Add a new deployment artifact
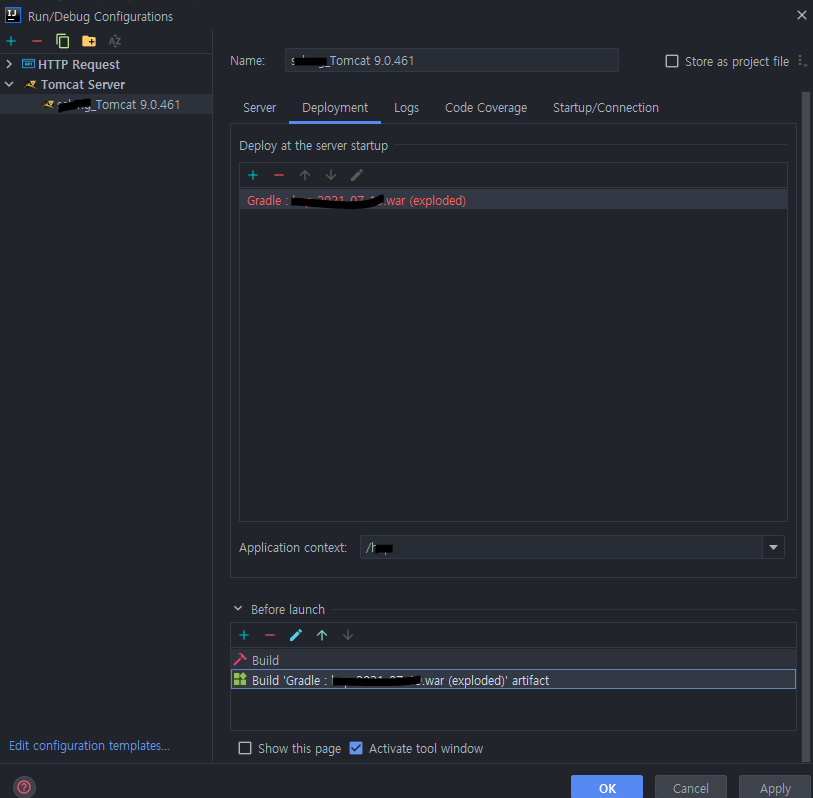 [x=252, y=175]
